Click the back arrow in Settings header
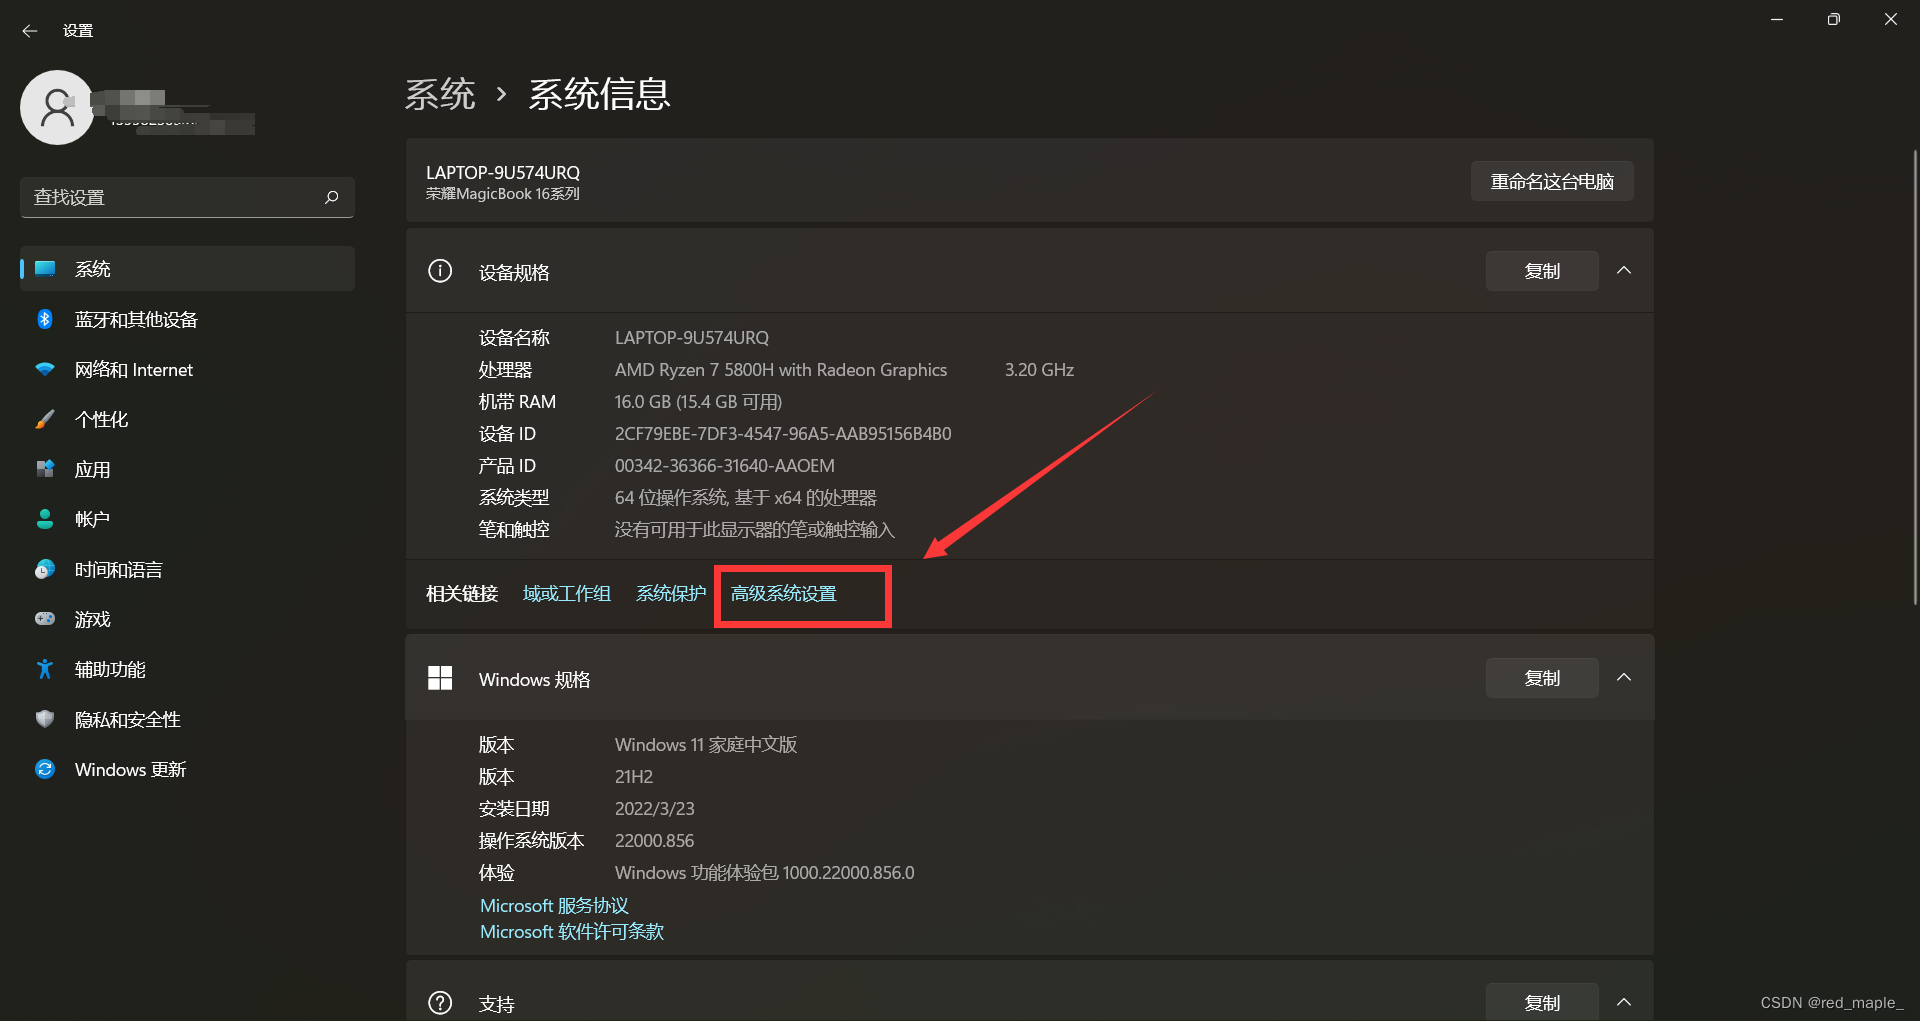Screen dimensions: 1920x1021 (x=29, y=31)
